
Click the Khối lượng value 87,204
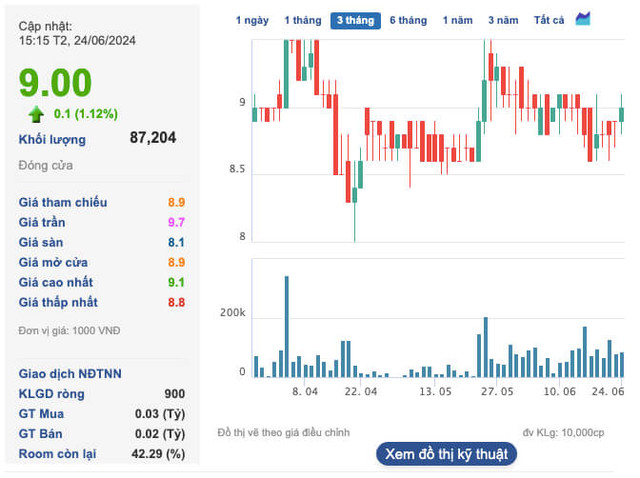153,138
